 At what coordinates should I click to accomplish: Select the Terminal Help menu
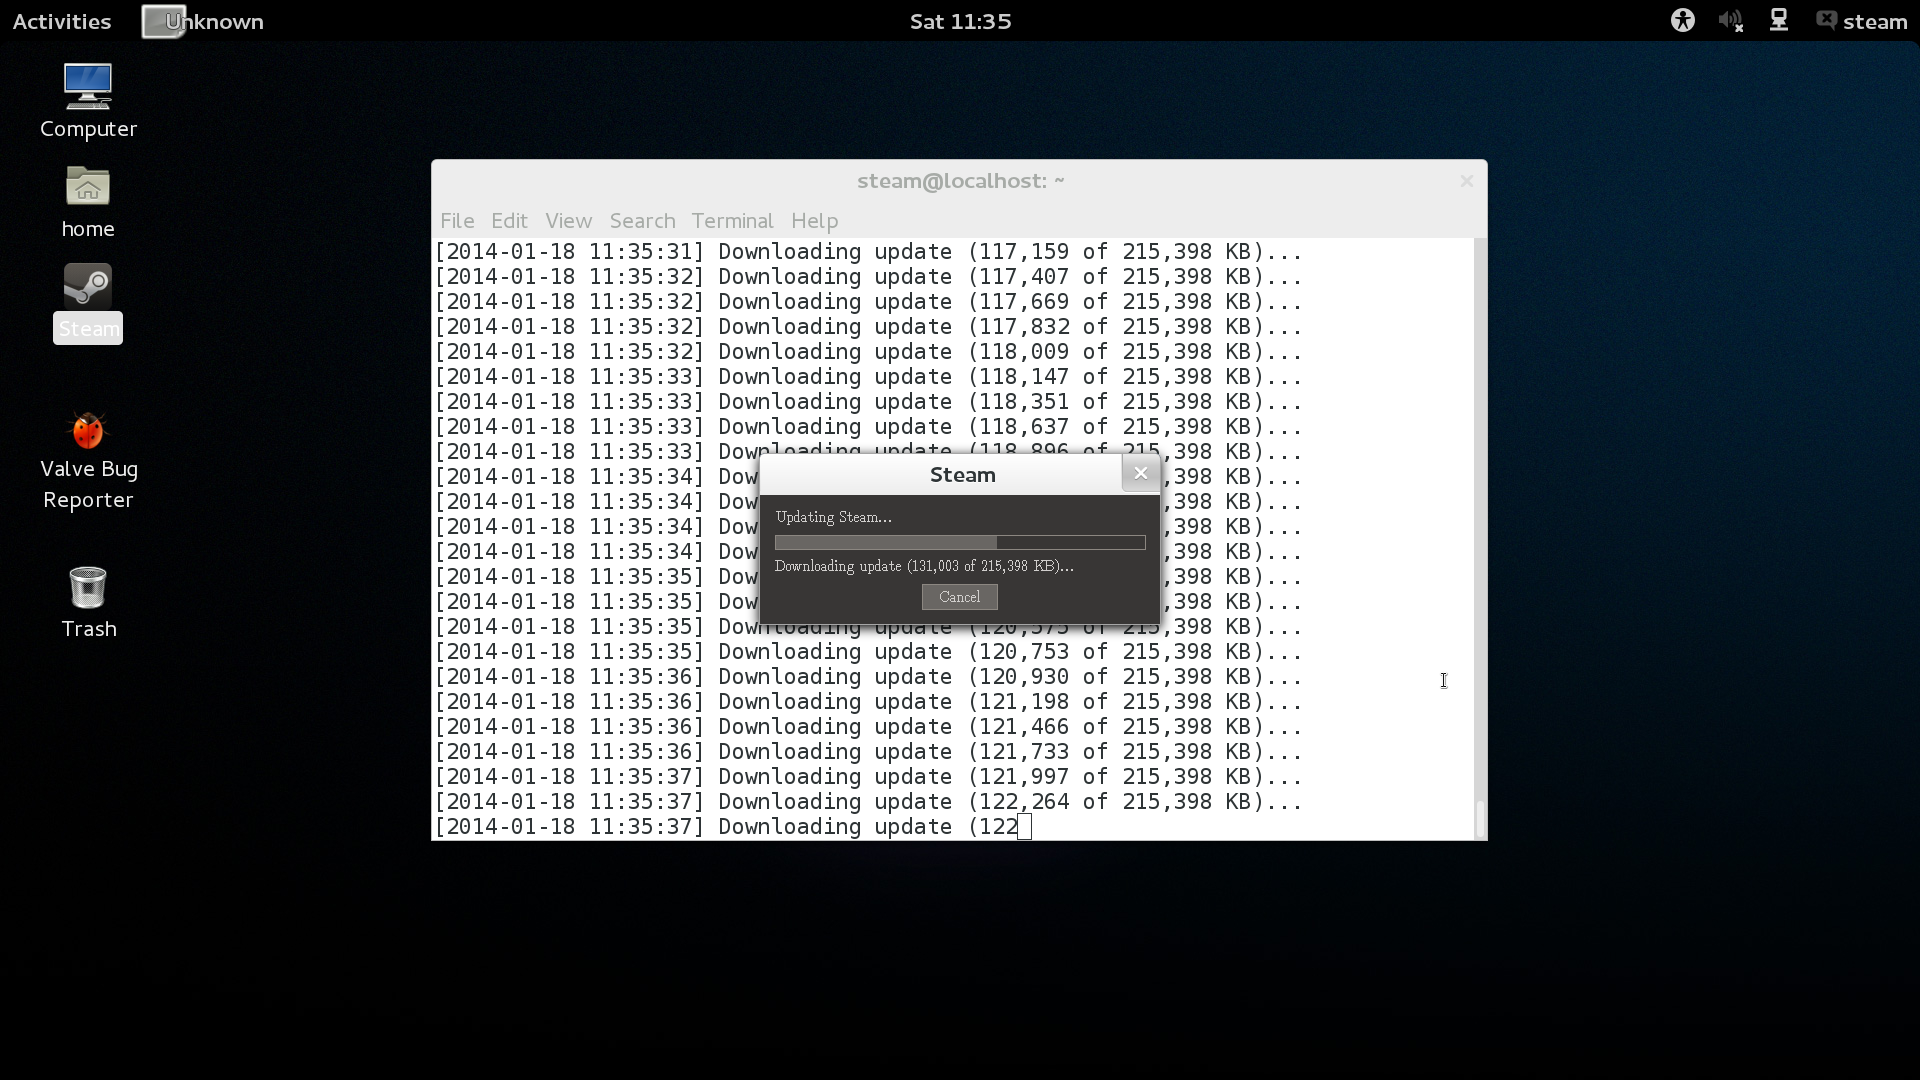[x=814, y=220]
